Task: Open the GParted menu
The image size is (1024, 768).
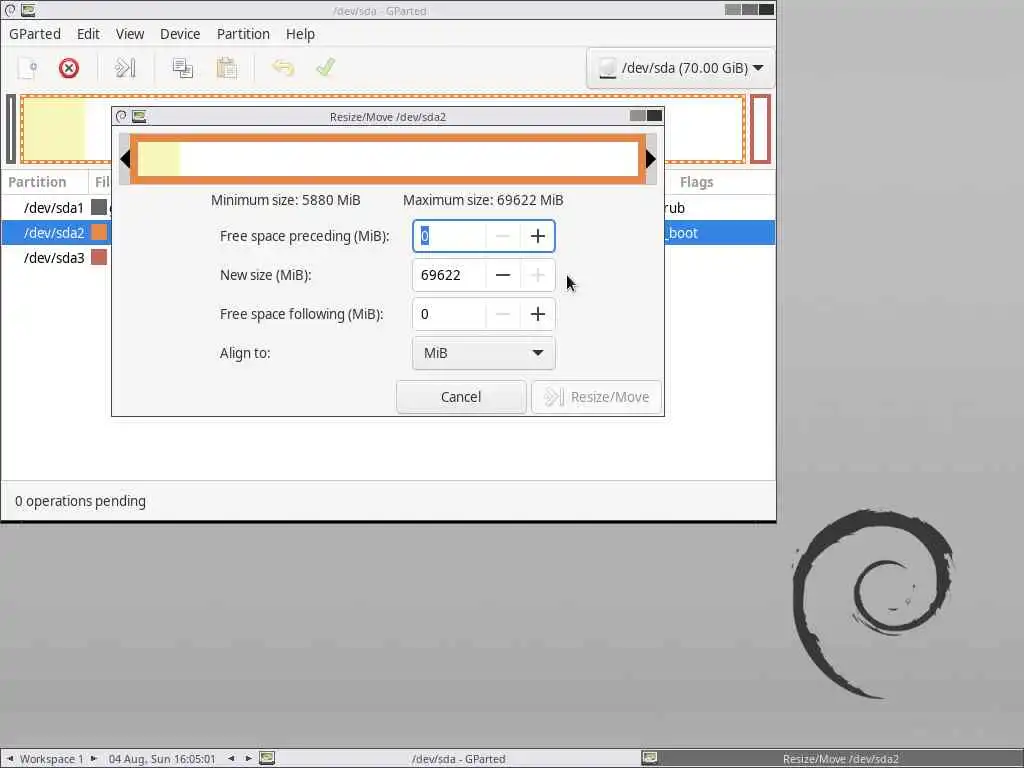Action: [x=35, y=34]
